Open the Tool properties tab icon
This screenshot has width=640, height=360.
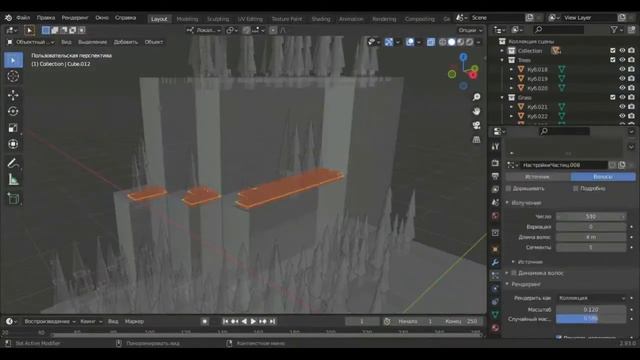495,147
